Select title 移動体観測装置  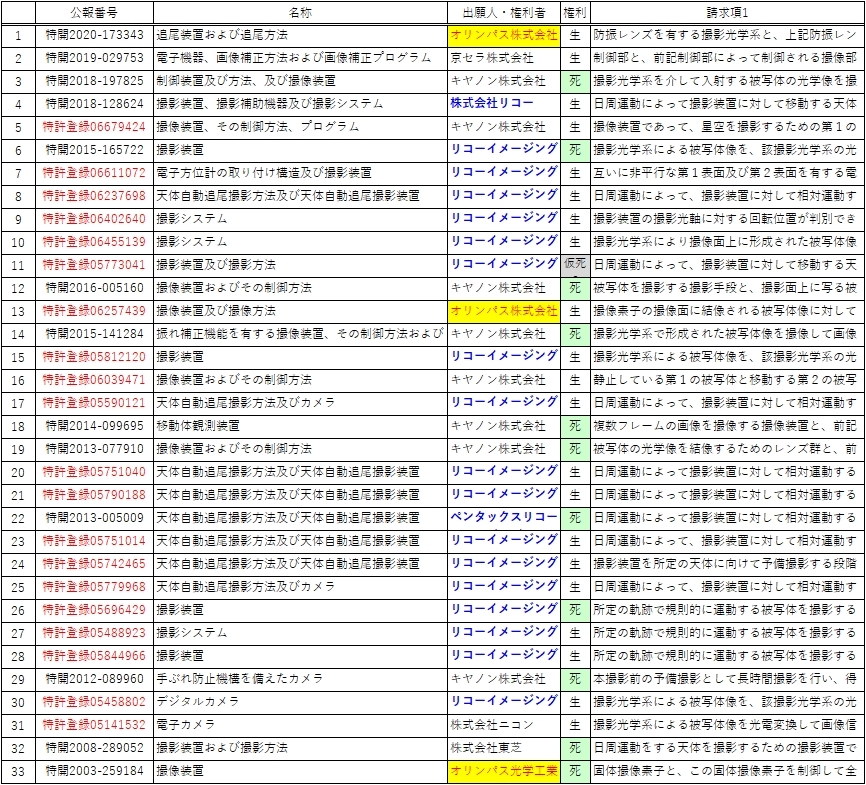[x=198, y=426]
